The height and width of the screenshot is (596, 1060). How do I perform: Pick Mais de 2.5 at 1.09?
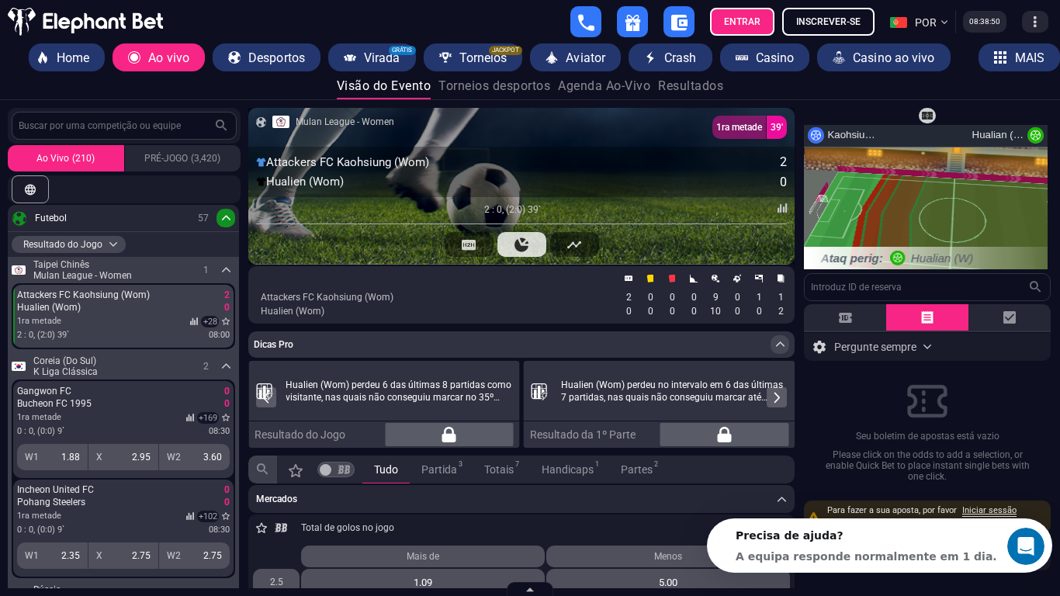click(423, 582)
